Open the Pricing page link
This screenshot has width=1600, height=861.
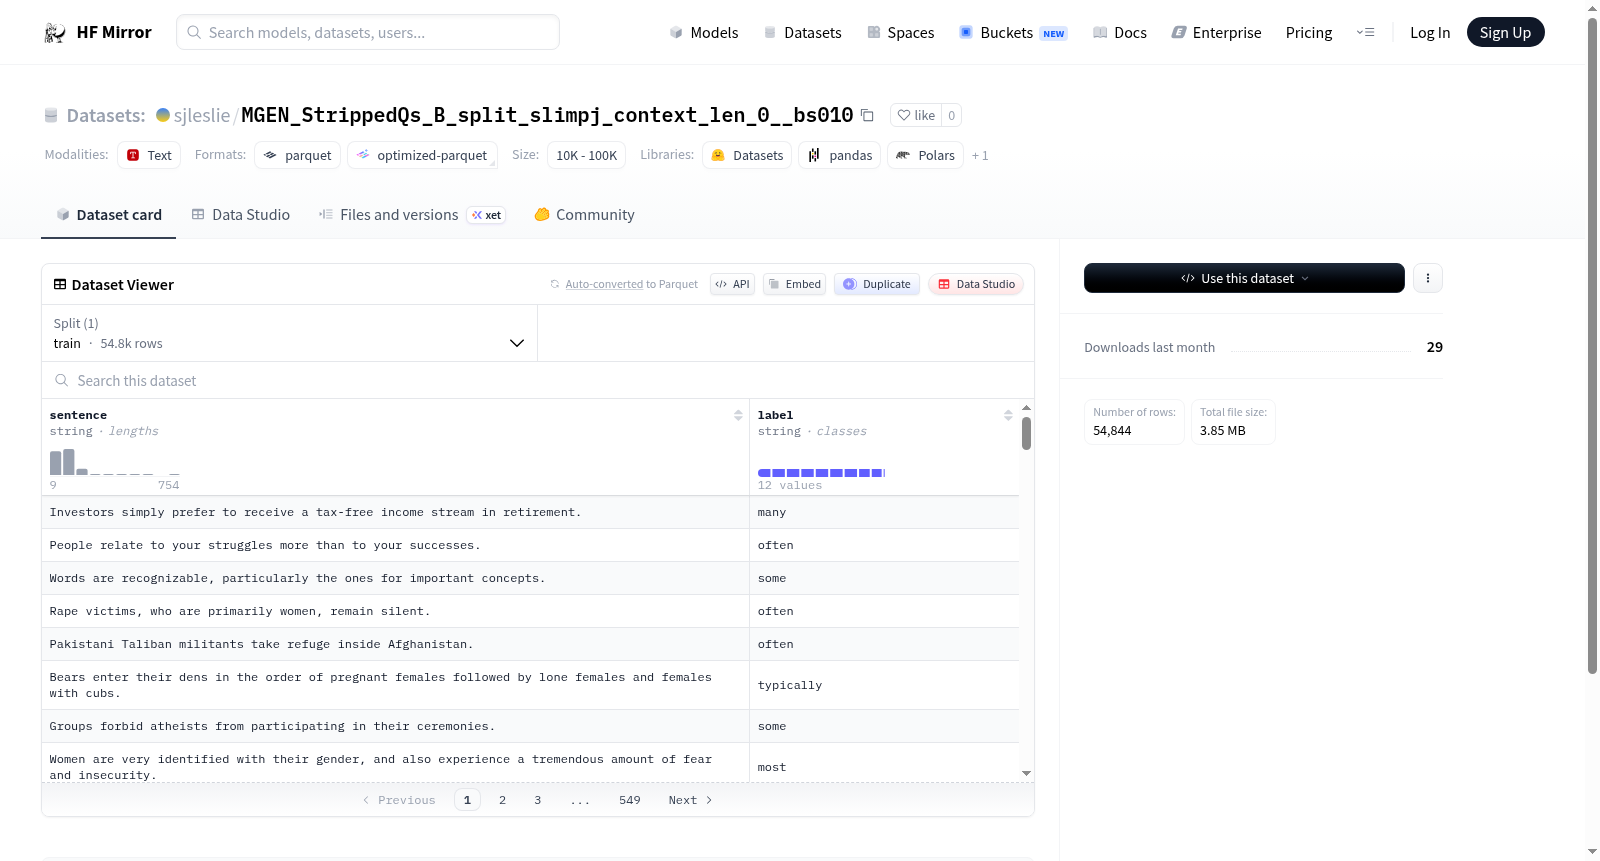[x=1309, y=33]
